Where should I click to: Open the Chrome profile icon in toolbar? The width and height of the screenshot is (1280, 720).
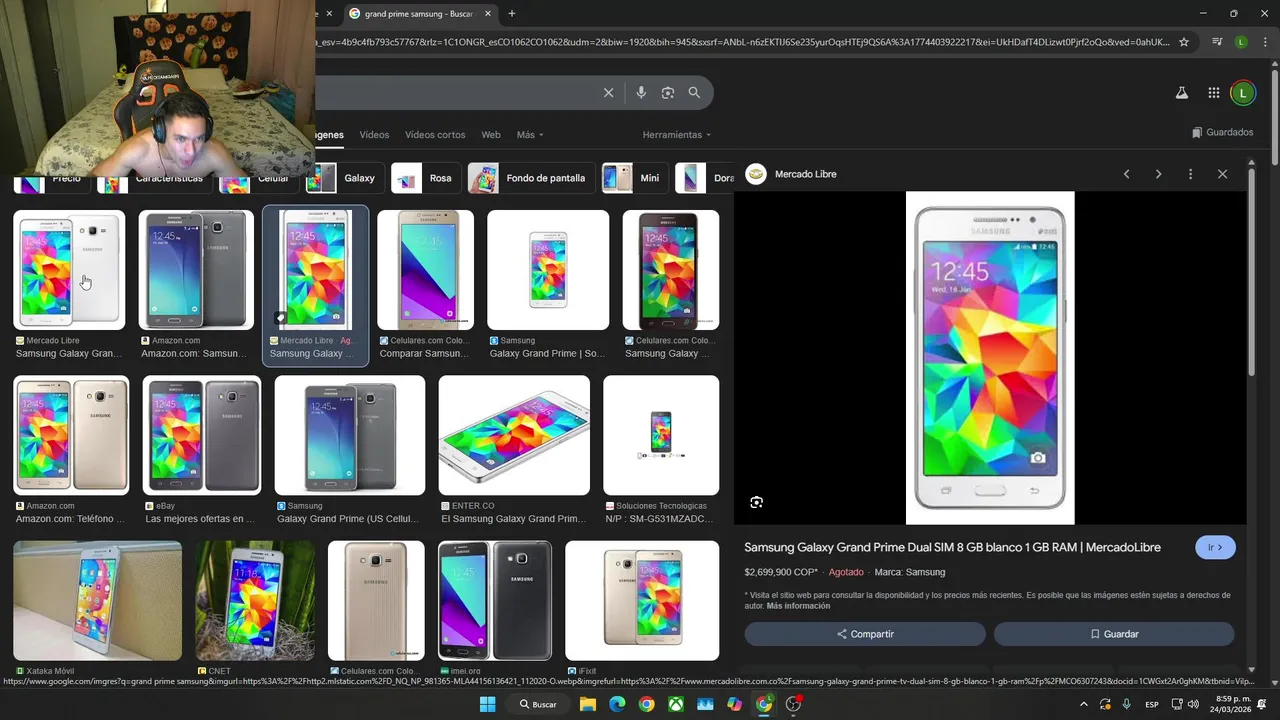pos(1241,42)
